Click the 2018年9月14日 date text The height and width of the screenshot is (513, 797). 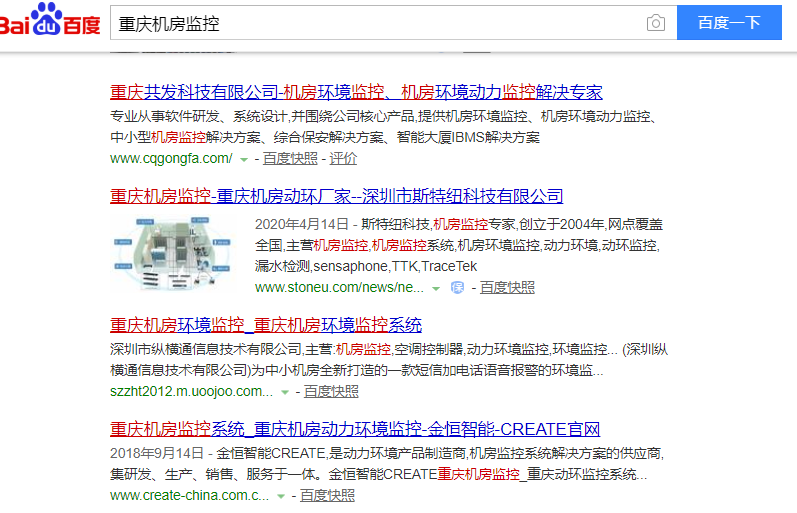pos(157,453)
